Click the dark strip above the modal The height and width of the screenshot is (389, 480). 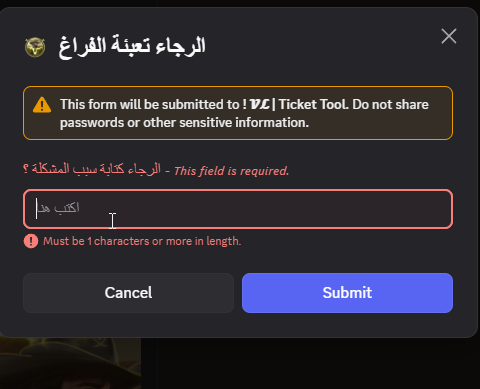click(x=240, y=3)
